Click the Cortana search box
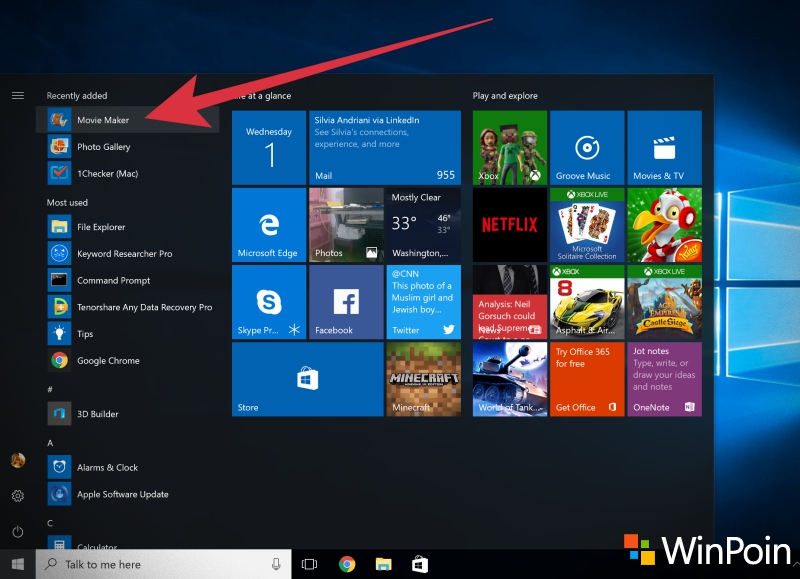This screenshot has width=800, height=579. point(163,564)
